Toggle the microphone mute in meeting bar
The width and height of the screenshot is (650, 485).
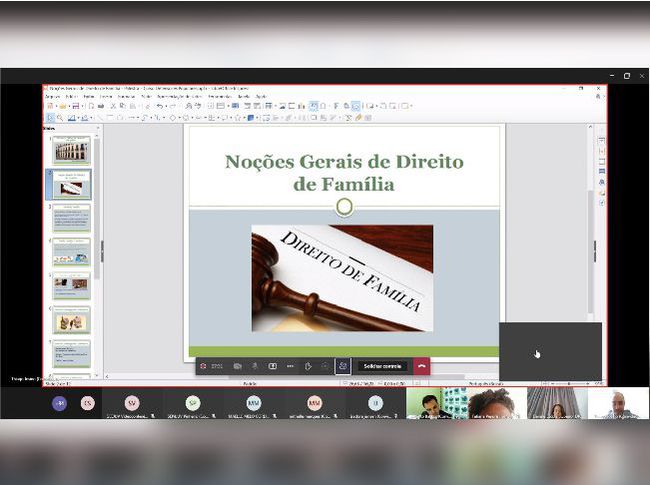[x=255, y=366]
